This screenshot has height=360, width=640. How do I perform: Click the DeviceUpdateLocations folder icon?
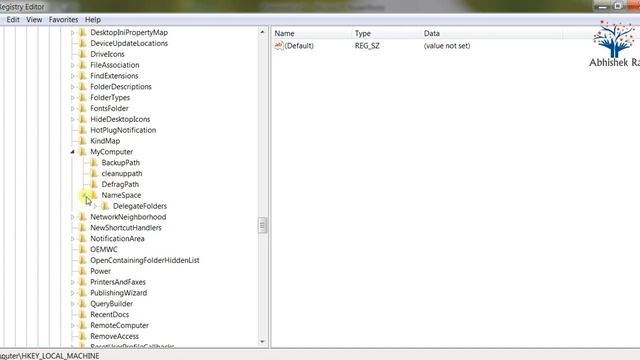coord(82,43)
